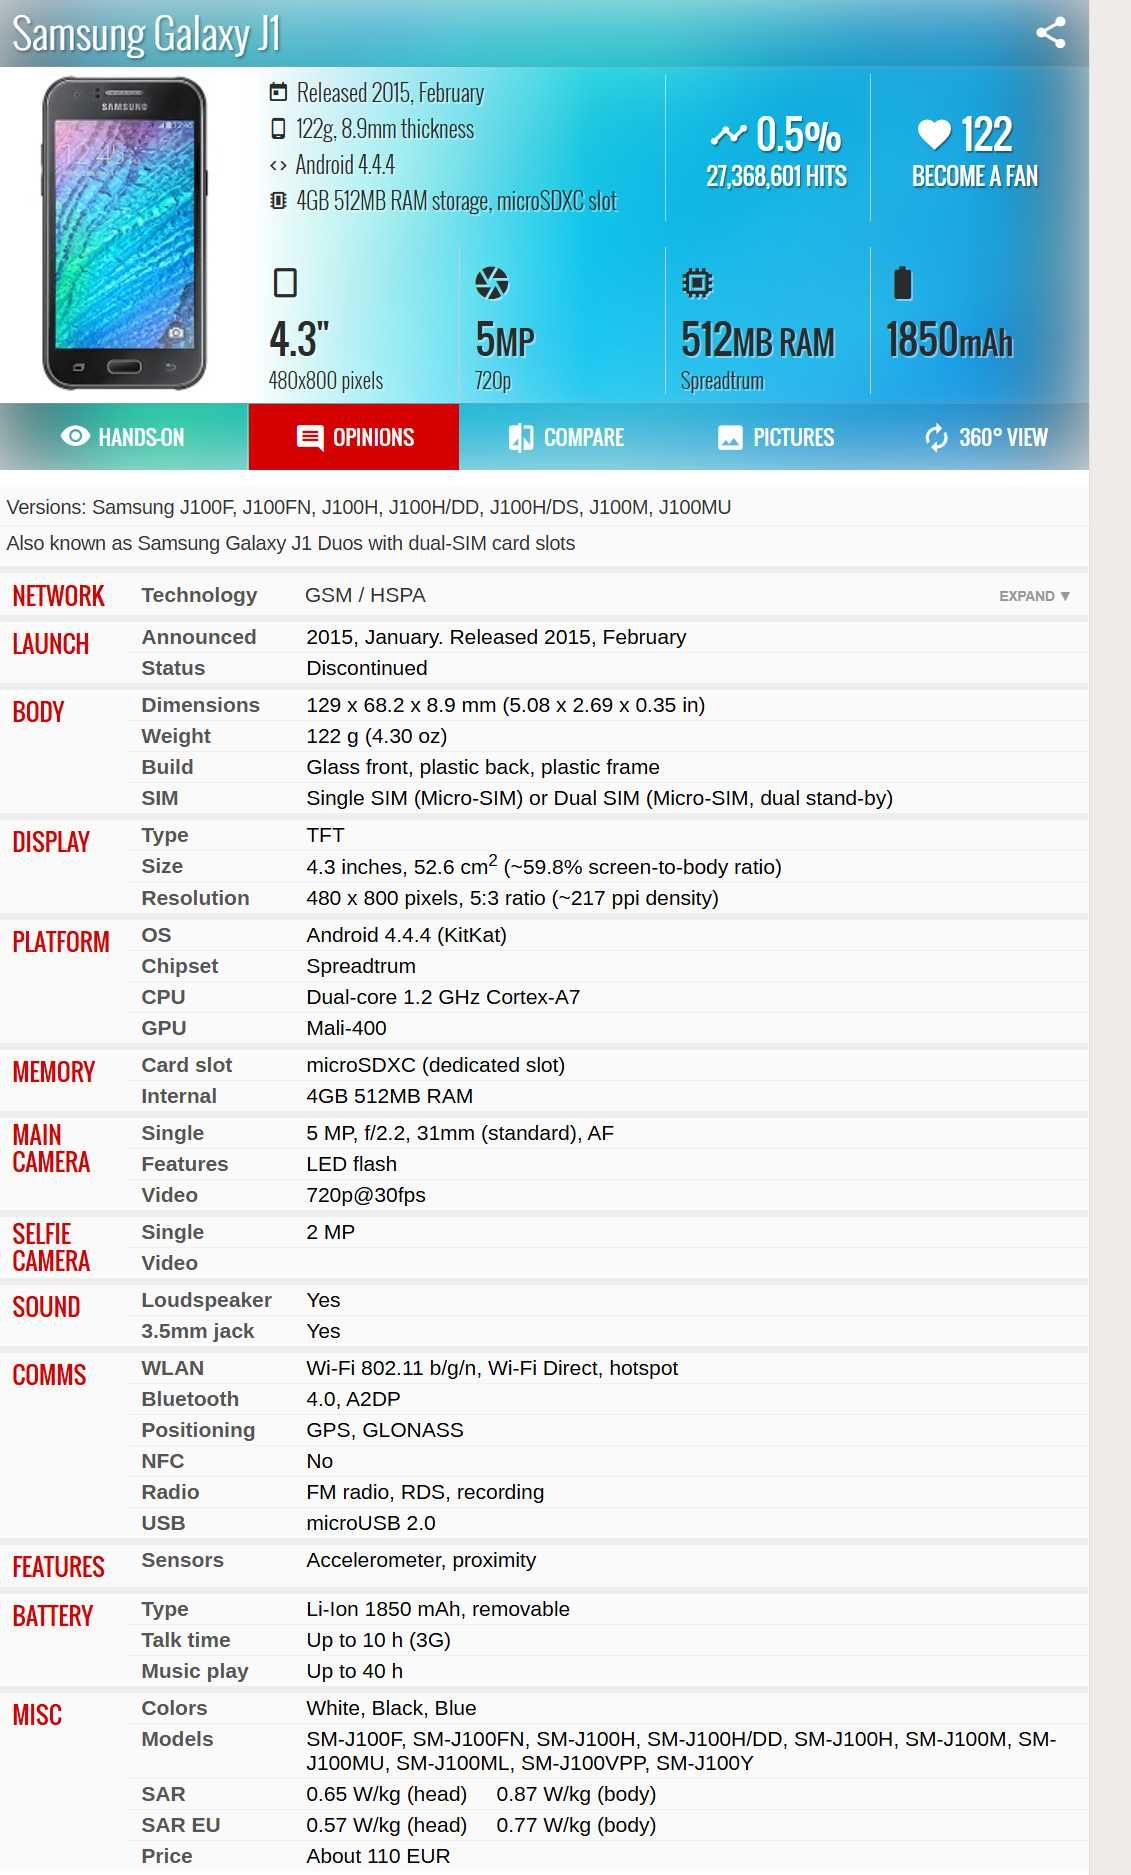Click the phone weight and thickness icon
This screenshot has height=1875, width=1131.
278,129
